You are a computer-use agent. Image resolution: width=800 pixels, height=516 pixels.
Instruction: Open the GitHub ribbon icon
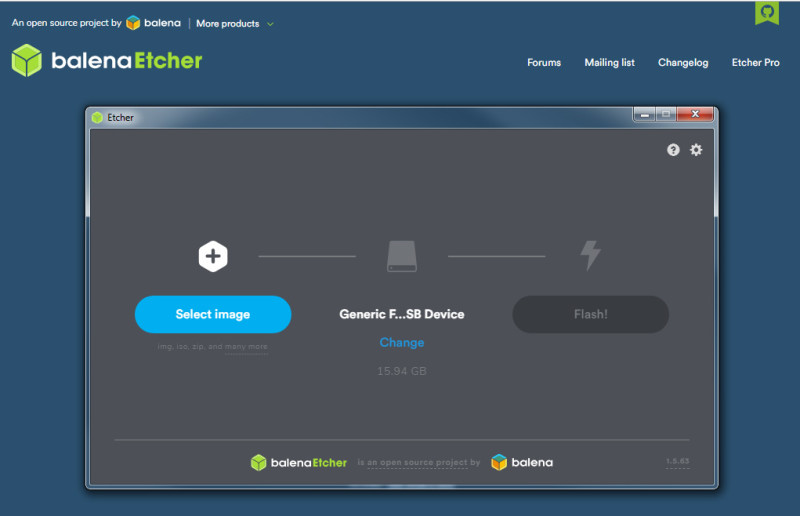click(767, 12)
